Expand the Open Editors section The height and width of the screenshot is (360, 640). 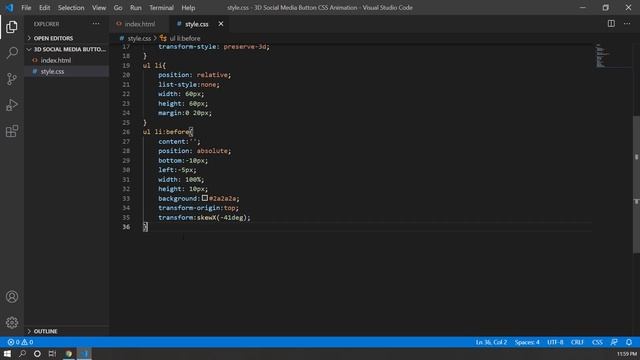[66, 38]
